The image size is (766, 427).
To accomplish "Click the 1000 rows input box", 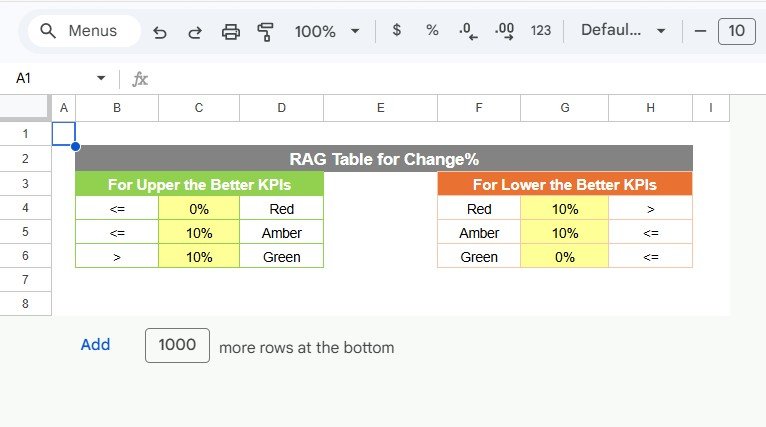I will tap(177, 345).
